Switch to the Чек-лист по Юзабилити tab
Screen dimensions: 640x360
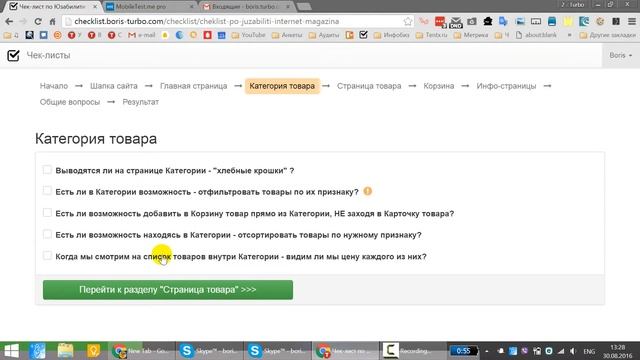point(53,7)
